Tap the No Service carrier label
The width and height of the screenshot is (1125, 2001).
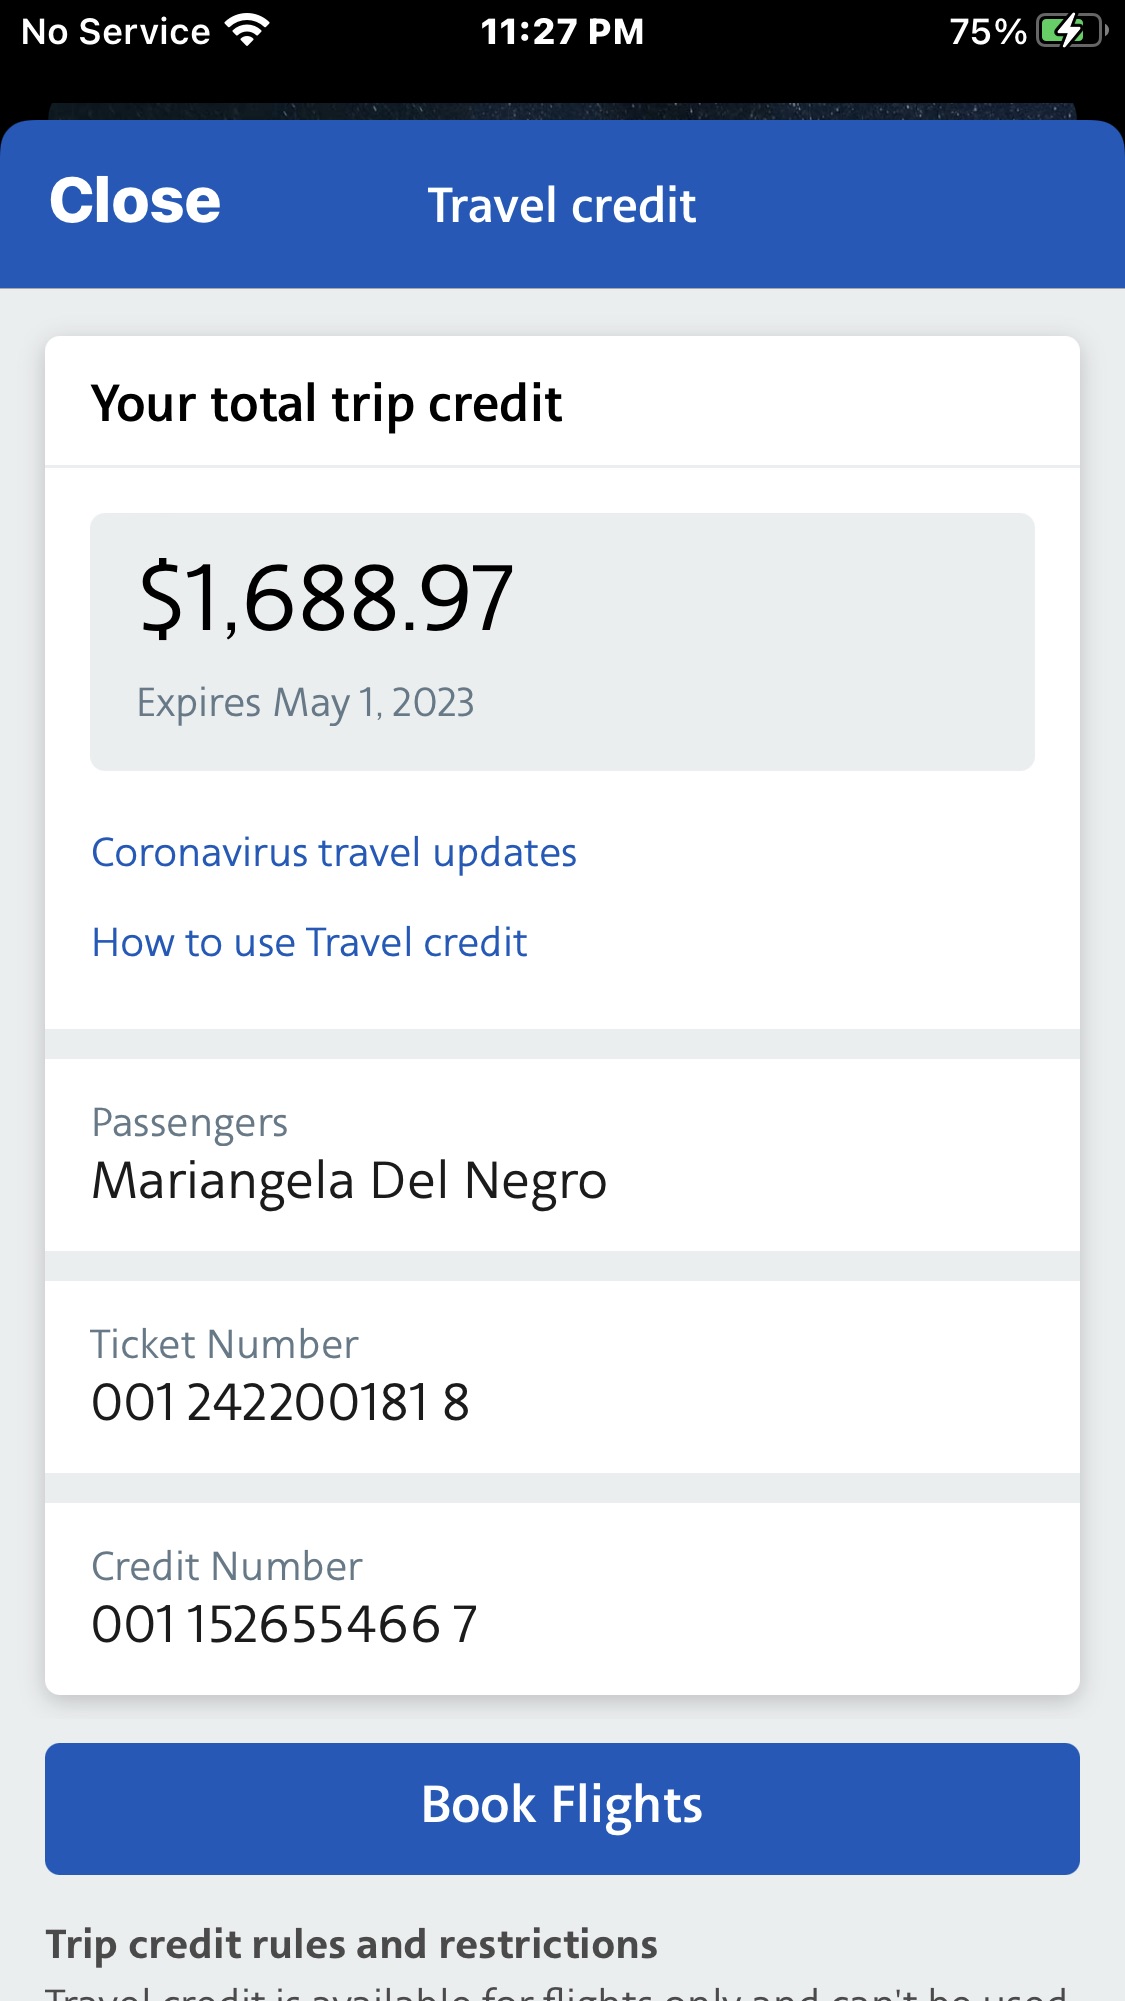click(116, 32)
